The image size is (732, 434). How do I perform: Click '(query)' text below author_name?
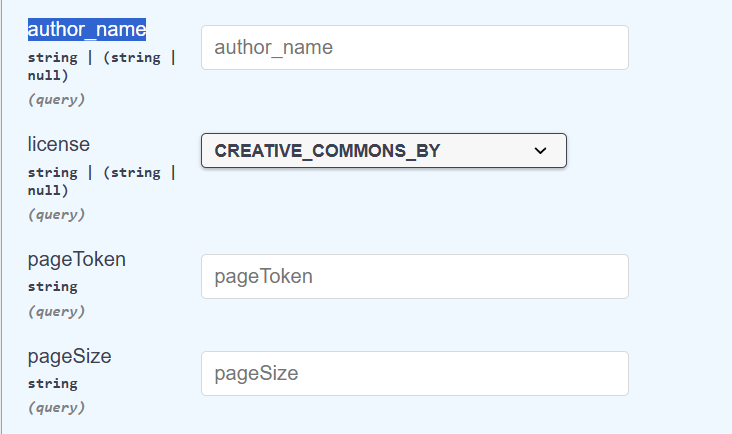(x=56, y=99)
